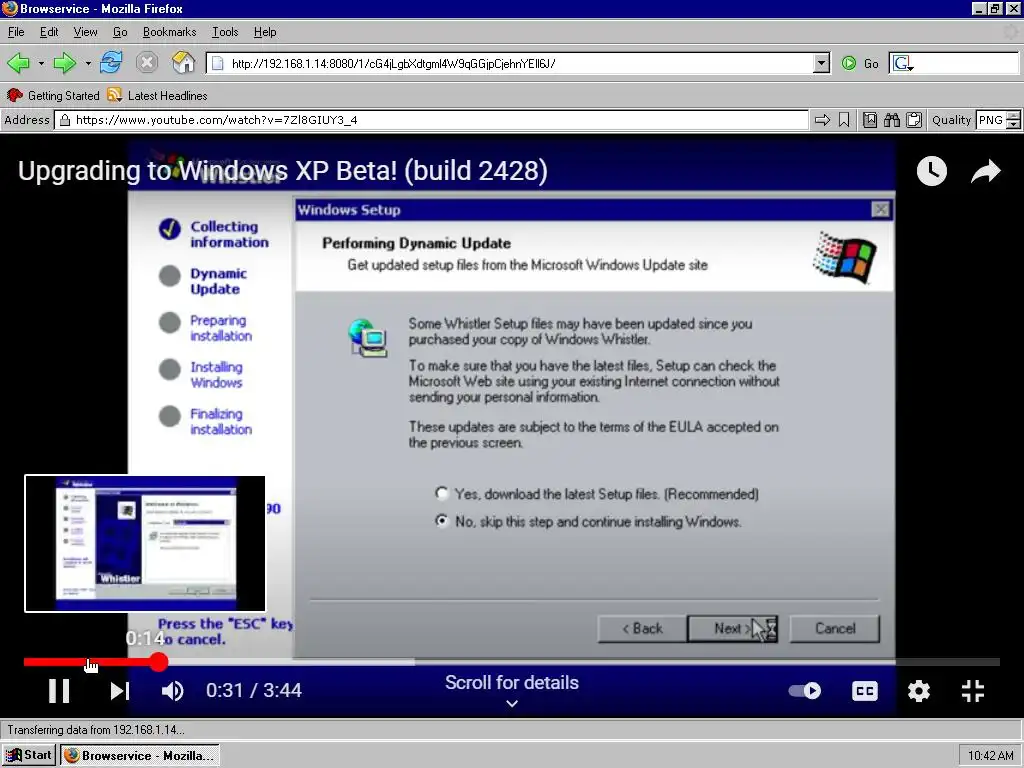
Task: Click the Browservice go arrow icon
Action: tap(823, 120)
